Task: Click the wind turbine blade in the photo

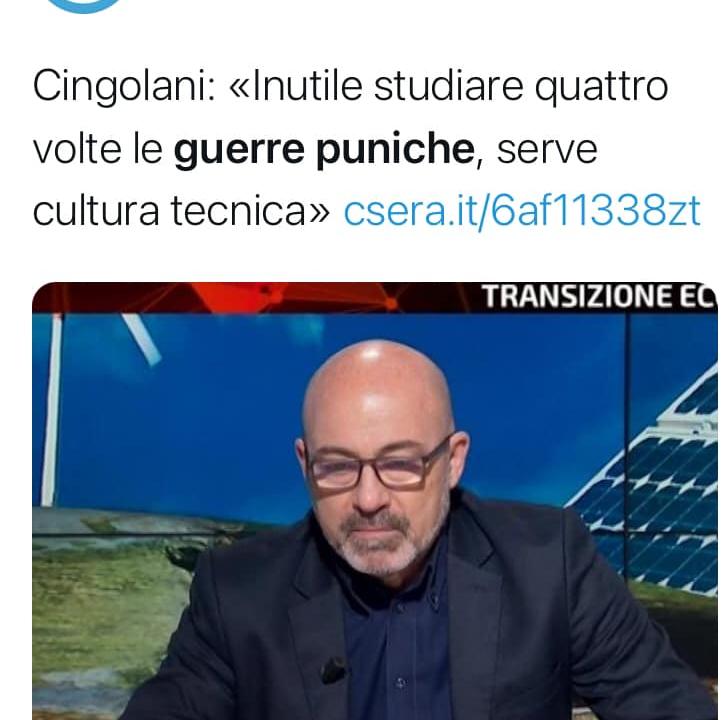Action: point(142,338)
